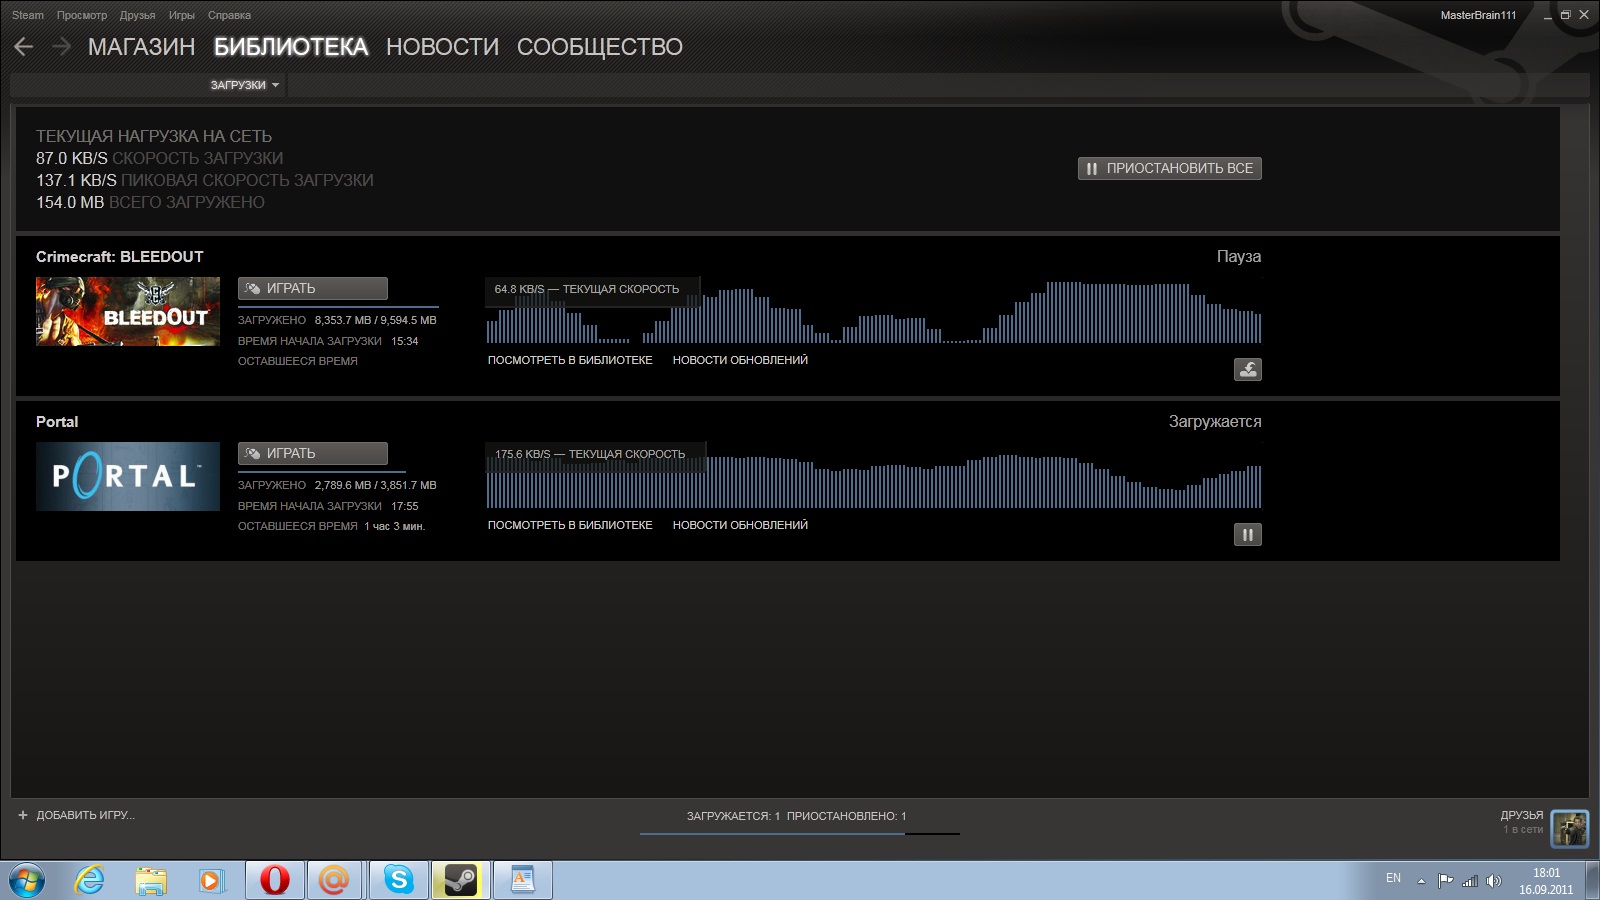Open the Друзья menu
Screen dimensions: 1600x900
(138, 15)
